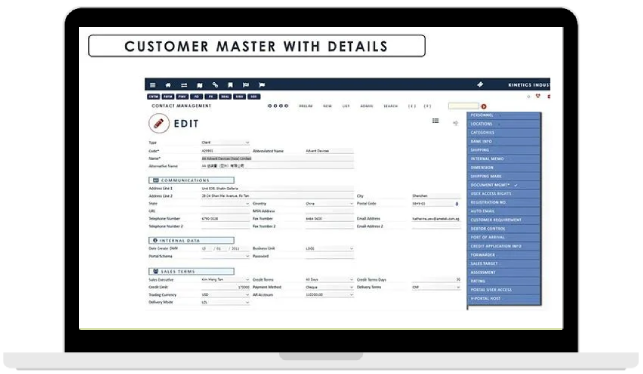Open Document Mgmt menu entry
The height and width of the screenshot is (374, 643).
pyautogui.click(x=504, y=185)
